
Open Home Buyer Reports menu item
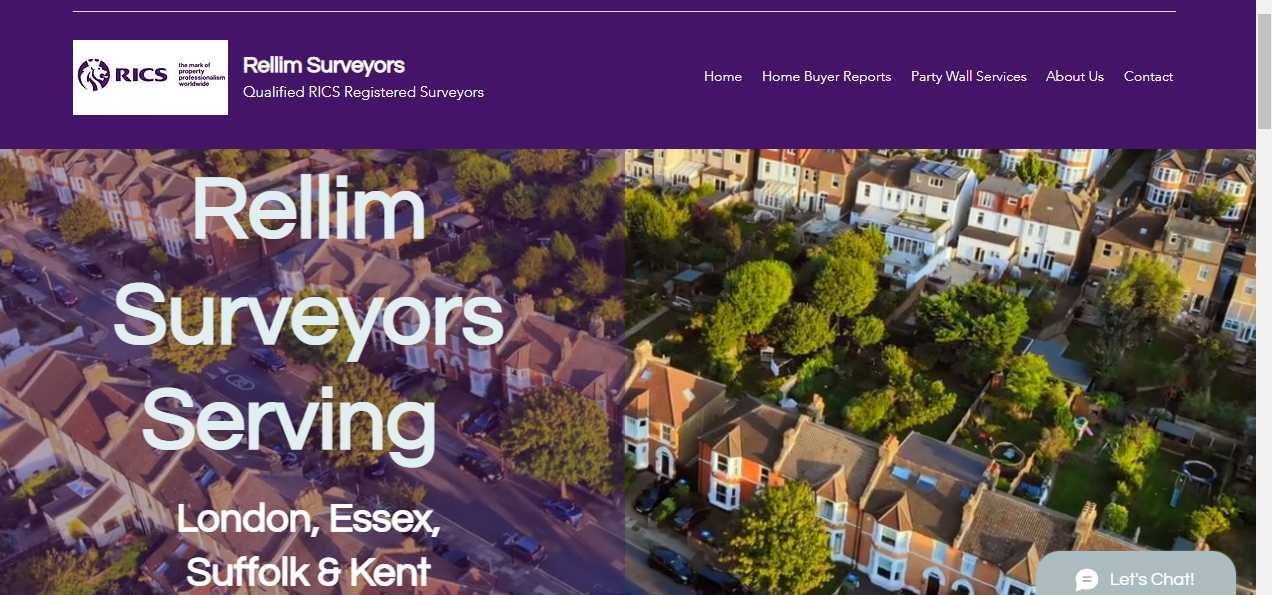[x=826, y=76]
